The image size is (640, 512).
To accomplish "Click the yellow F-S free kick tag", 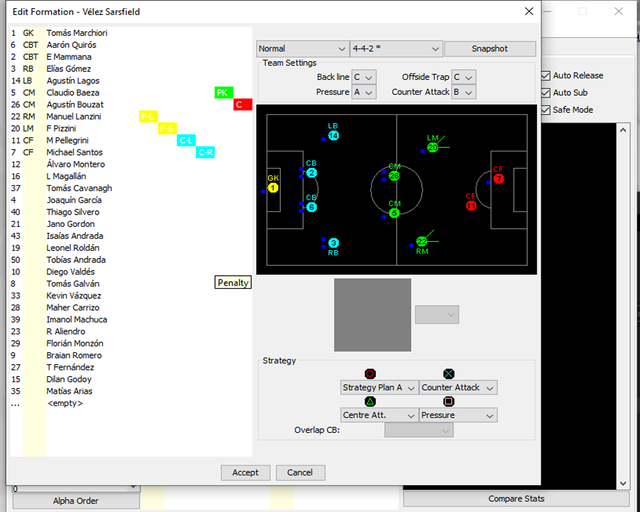I will pyautogui.click(x=167, y=129).
